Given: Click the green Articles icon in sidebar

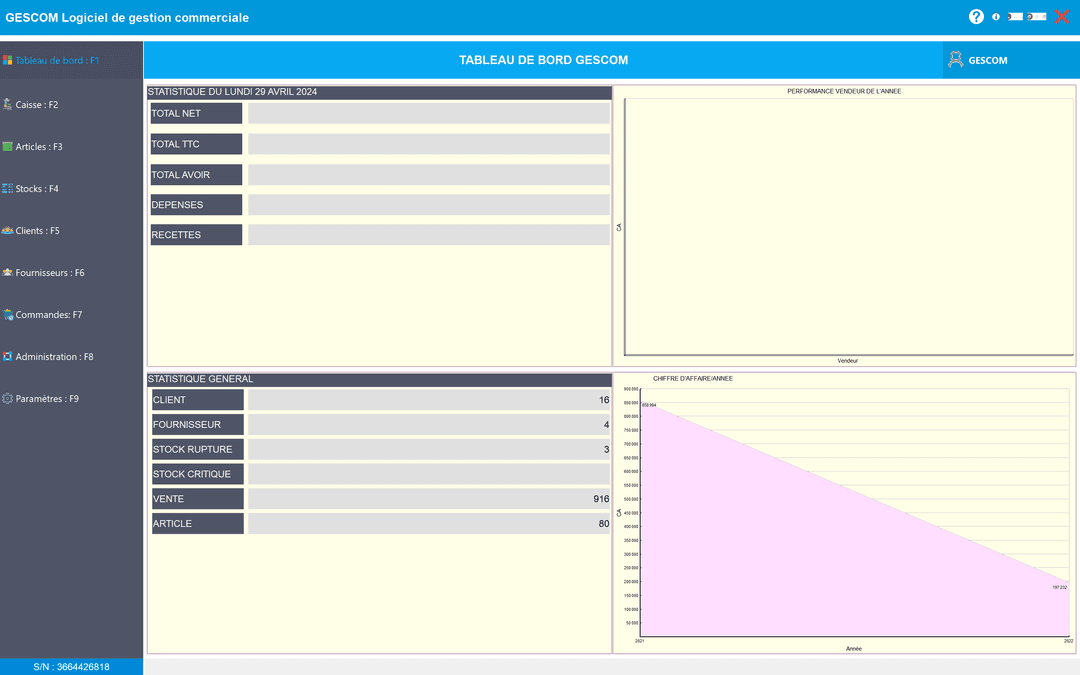Looking at the screenshot, I should 8,146.
